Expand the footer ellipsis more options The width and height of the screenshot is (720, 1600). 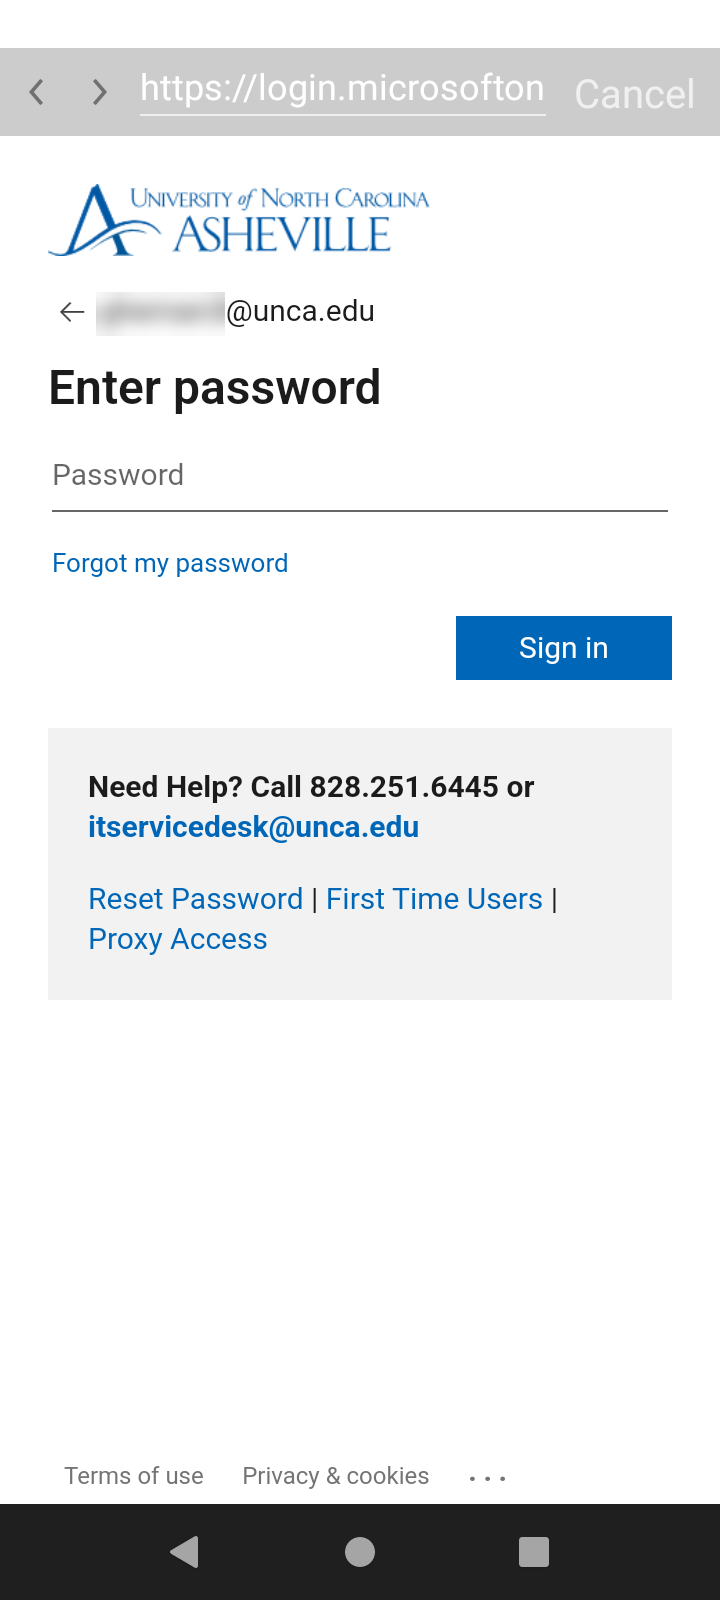click(x=487, y=1477)
